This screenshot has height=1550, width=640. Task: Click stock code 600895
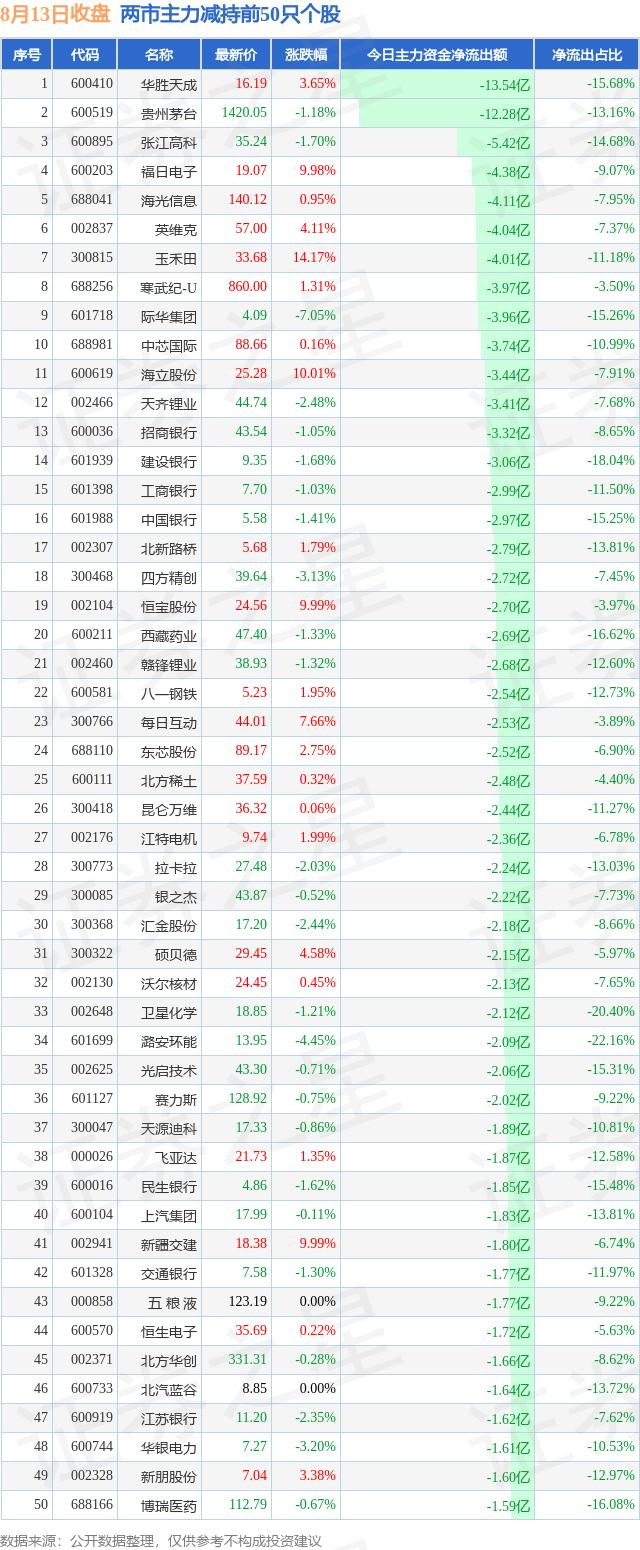[x=92, y=142]
